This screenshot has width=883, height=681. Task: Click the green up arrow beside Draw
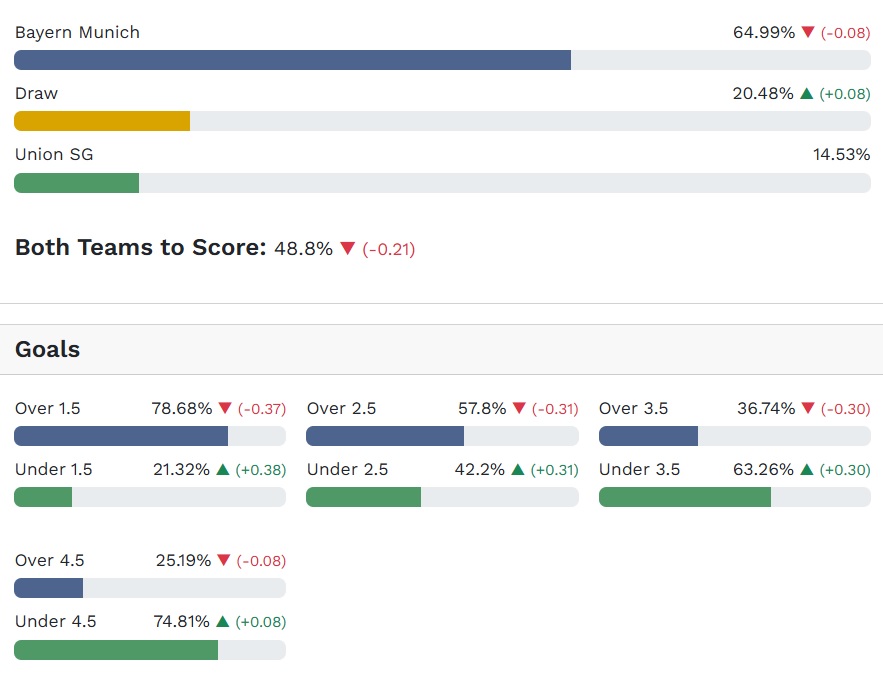806,94
